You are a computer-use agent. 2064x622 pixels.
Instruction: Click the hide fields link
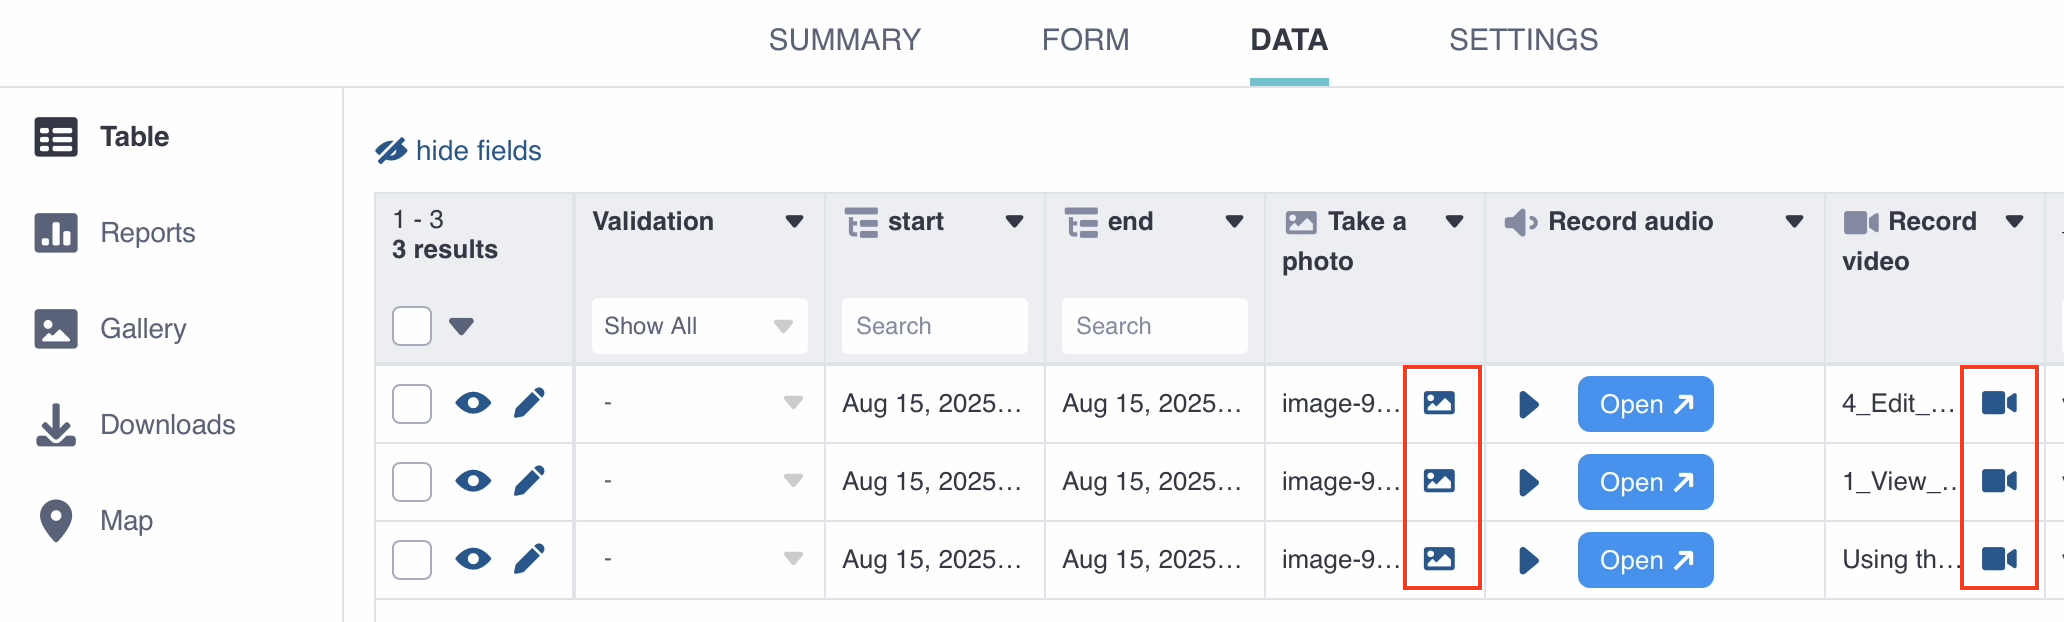pos(458,150)
